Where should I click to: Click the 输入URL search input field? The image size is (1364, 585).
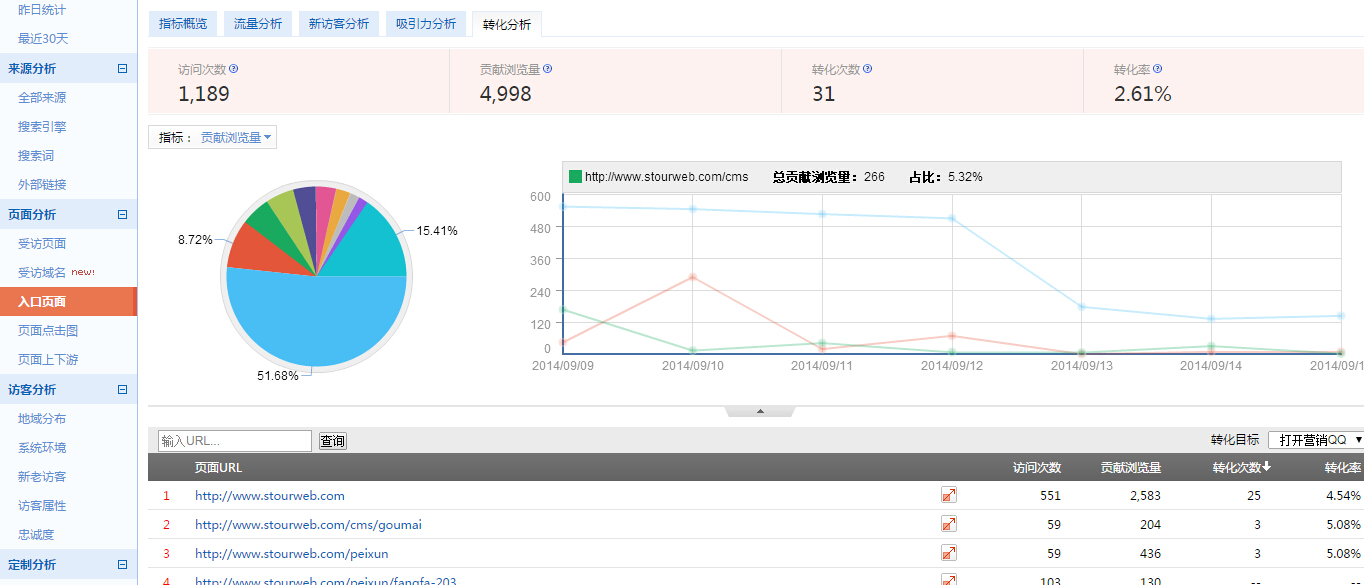click(x=235, y=441)
